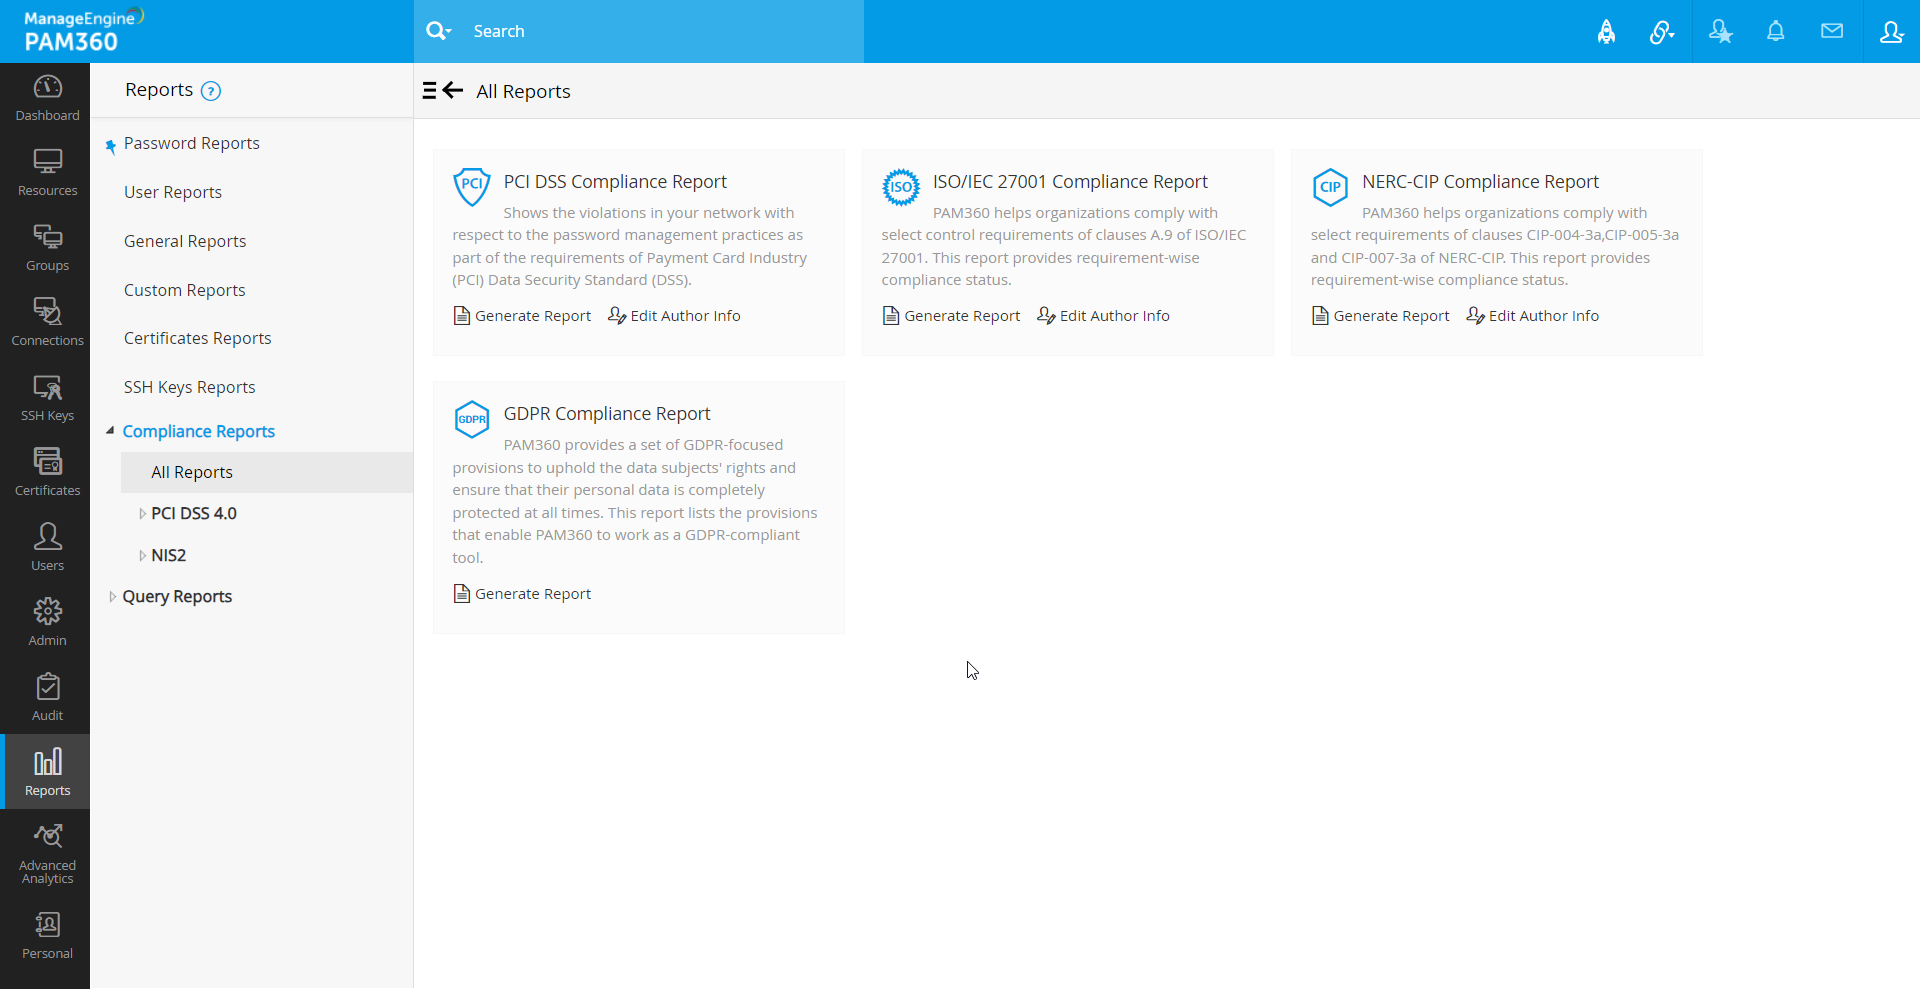Open Certificates Reports
Screen dimensions: 1920x989
pos(198,338)
